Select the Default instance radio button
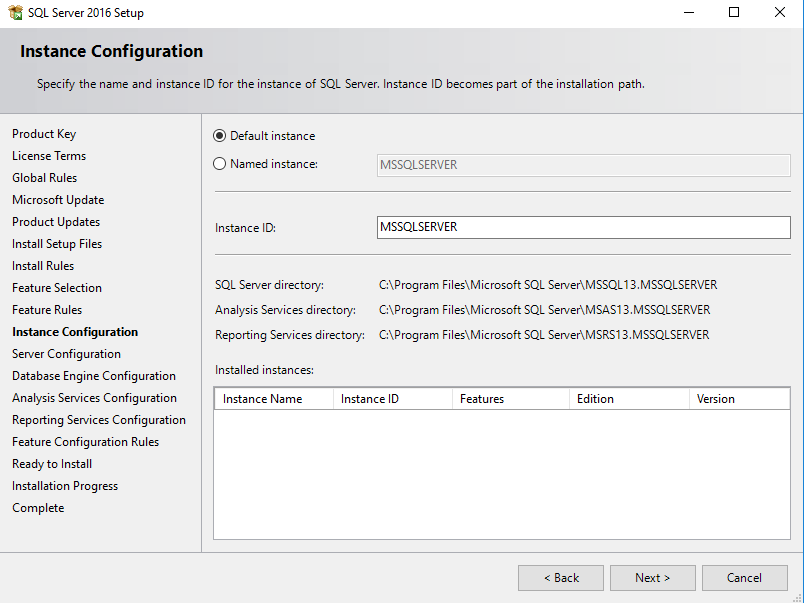The height and width of the screenshot is (603, 804). click(219, 136)
